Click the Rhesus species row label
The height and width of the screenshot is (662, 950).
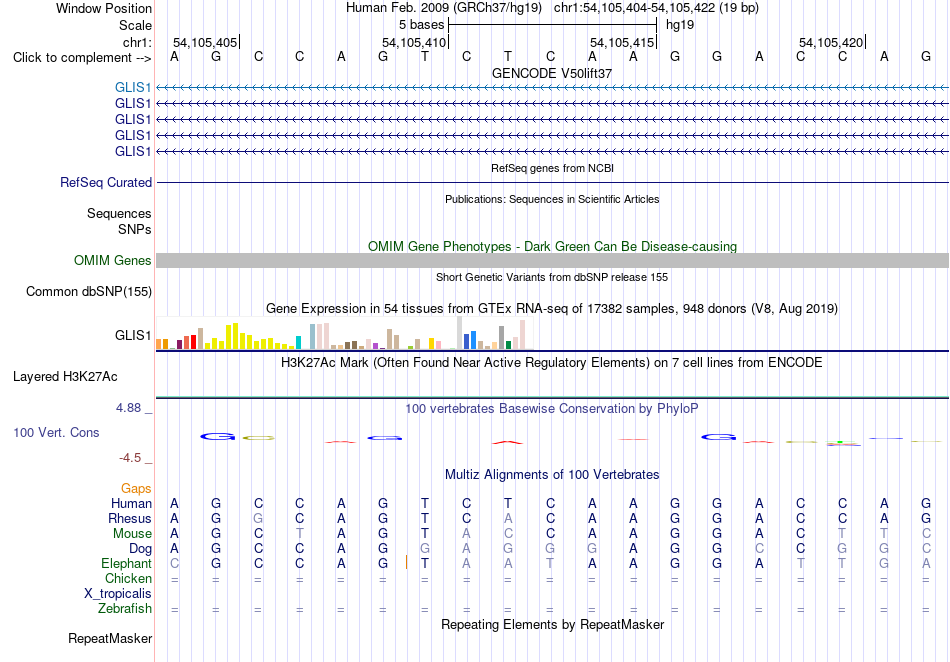(x=130, y=519)
